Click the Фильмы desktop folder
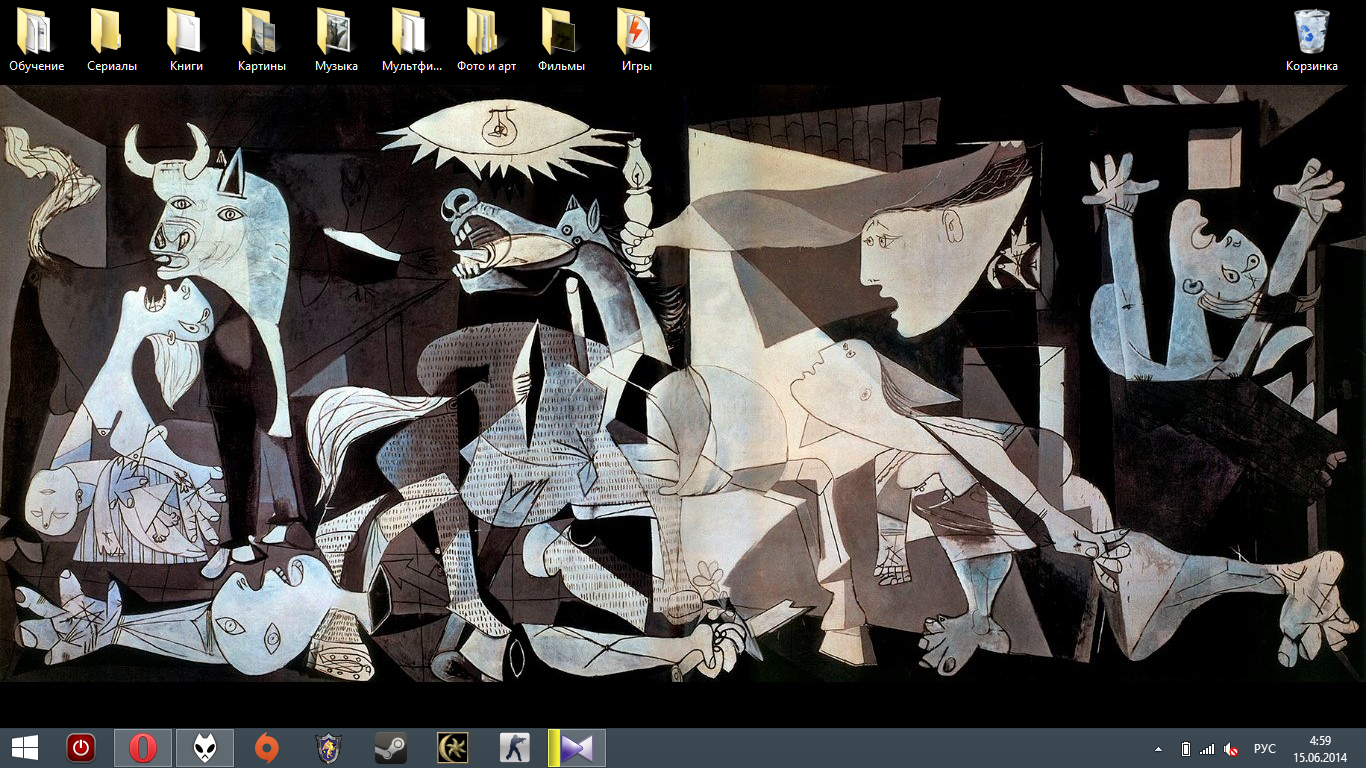 point(561,40)
